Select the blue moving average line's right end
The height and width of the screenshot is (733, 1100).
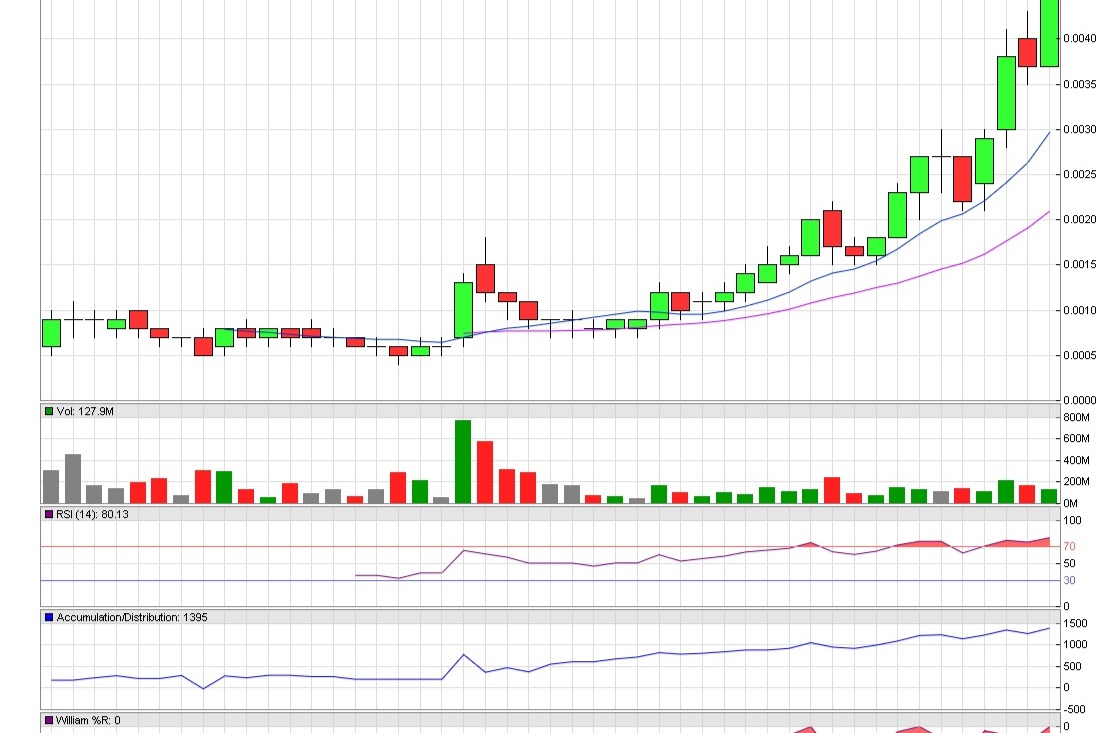1048,132
